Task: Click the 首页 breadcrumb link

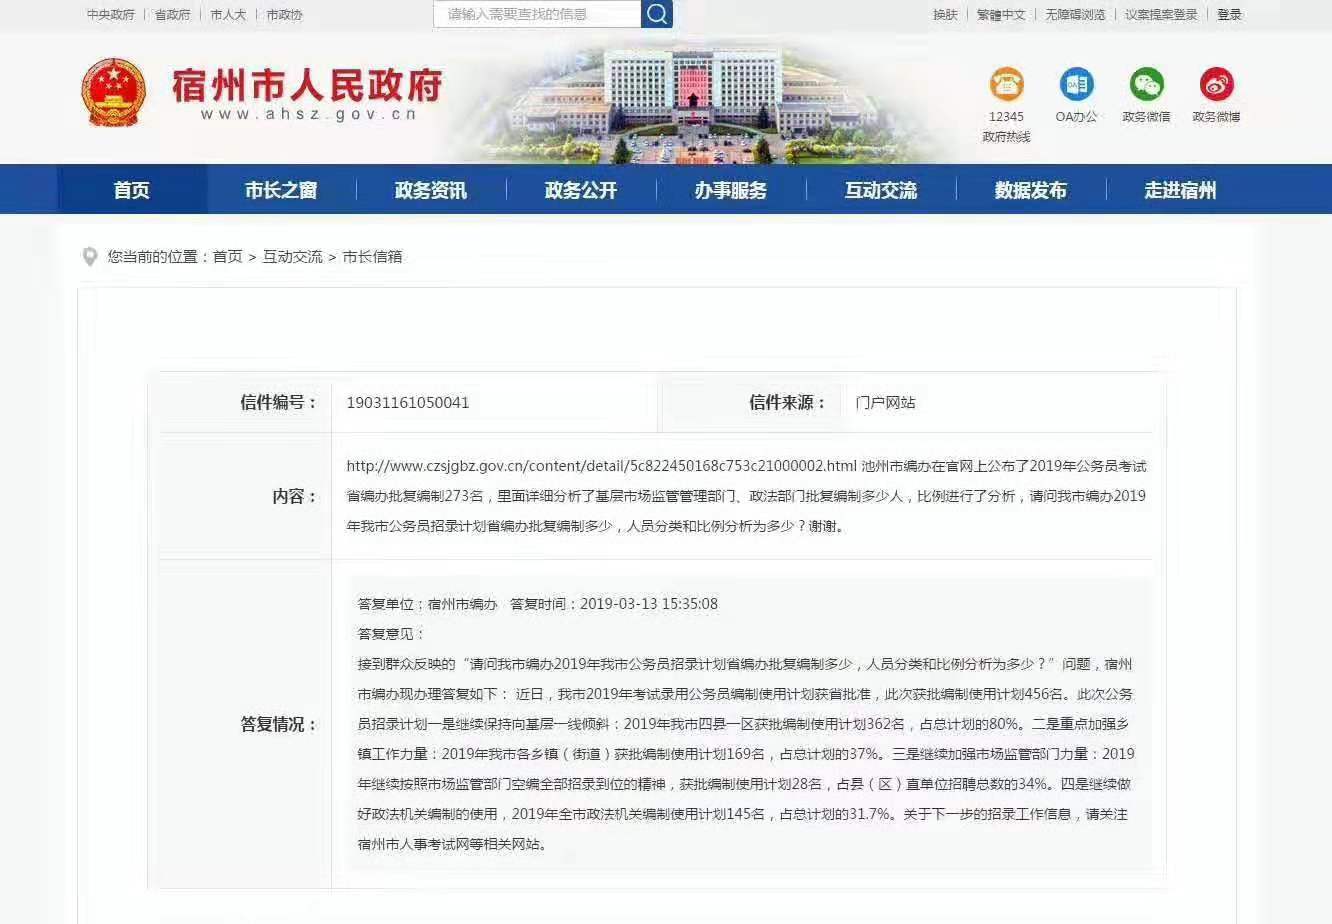Action: 227,257
